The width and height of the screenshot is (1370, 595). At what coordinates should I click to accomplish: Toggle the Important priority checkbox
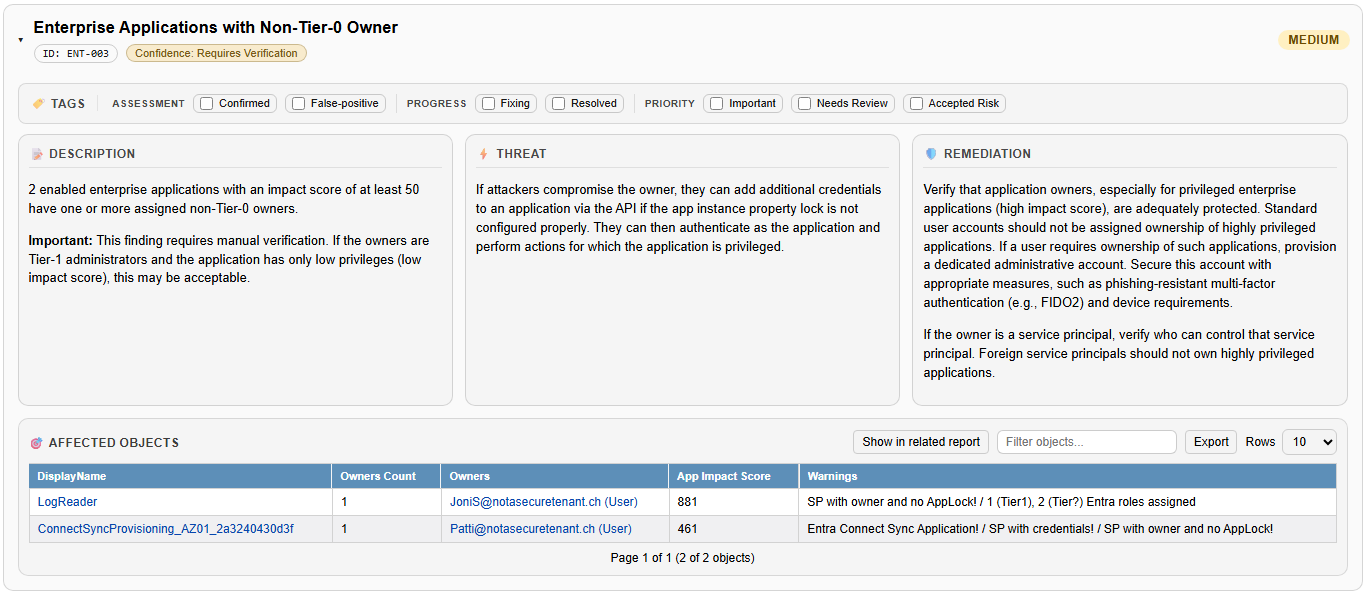(x=716, y=103)
